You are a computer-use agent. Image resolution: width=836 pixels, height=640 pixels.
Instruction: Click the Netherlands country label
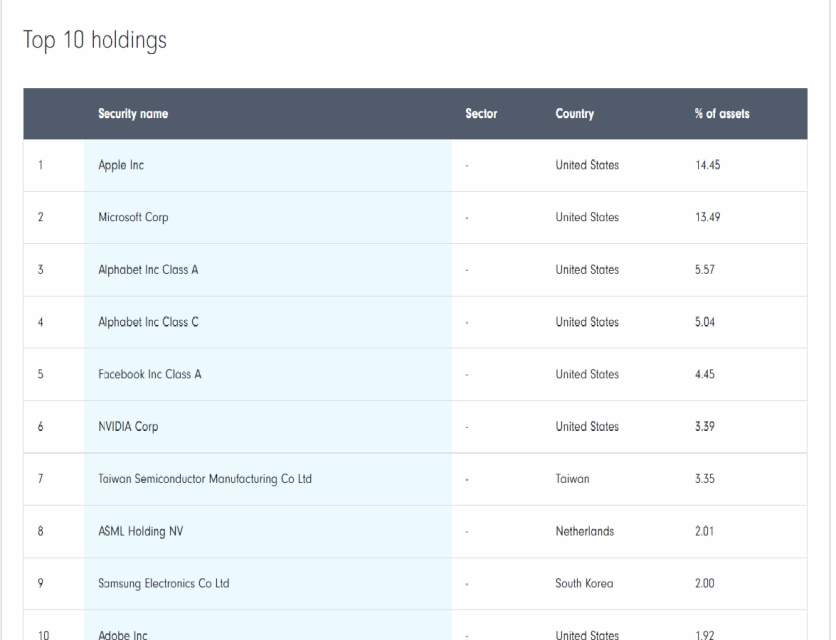[585, 531]
